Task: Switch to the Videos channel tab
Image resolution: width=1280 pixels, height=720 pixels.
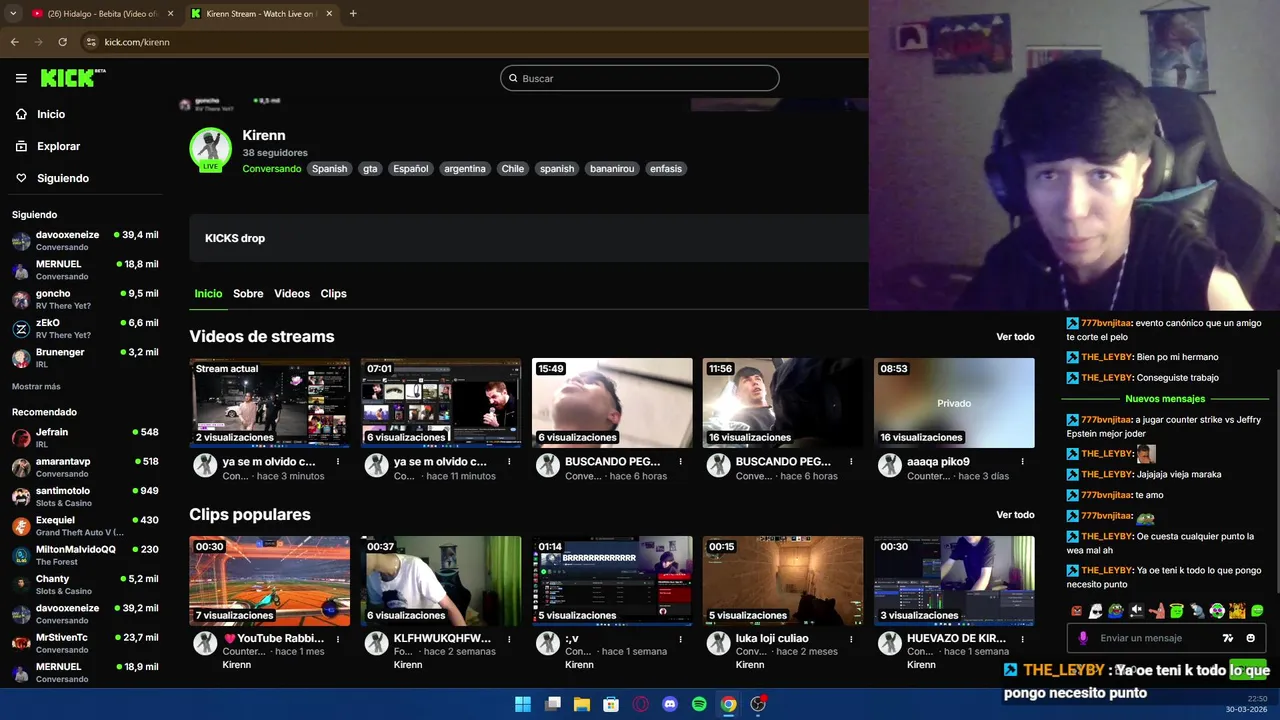Action: click(x=292, y=293)
